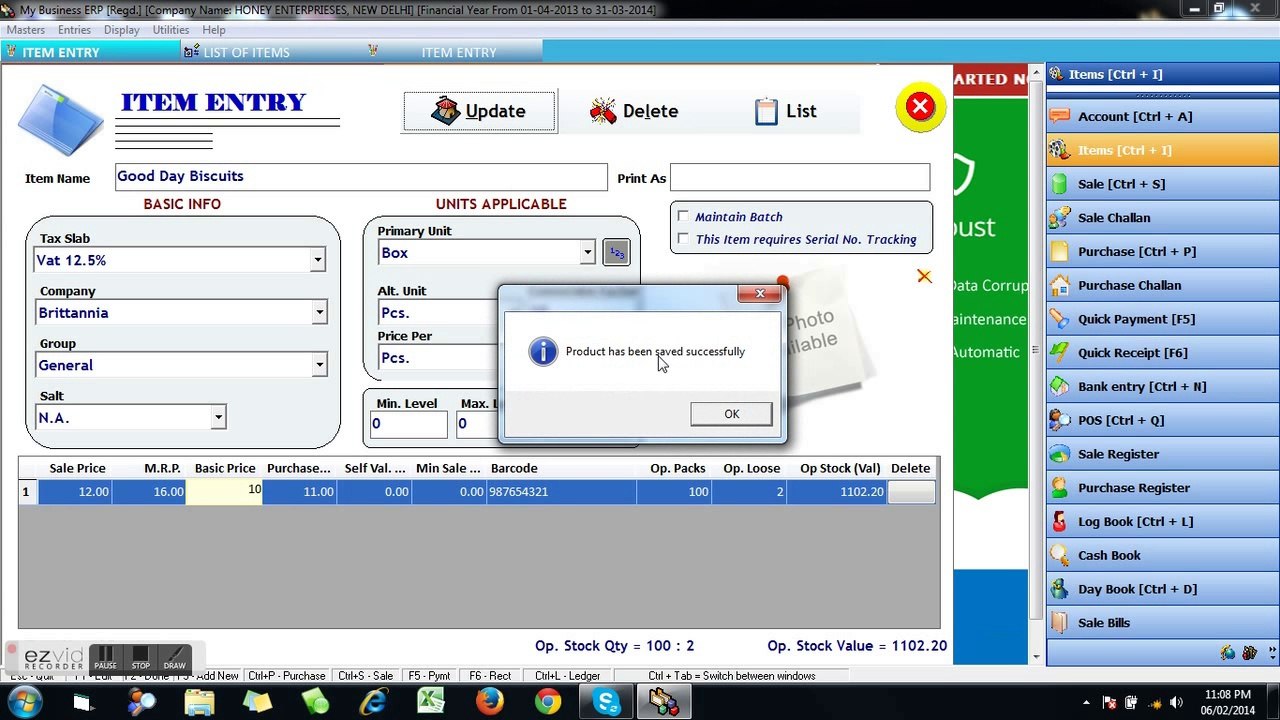Open Sale [Ctrl + S] in sidebar
This screenshot has height=720, width=1280.
coord(1162,184)
